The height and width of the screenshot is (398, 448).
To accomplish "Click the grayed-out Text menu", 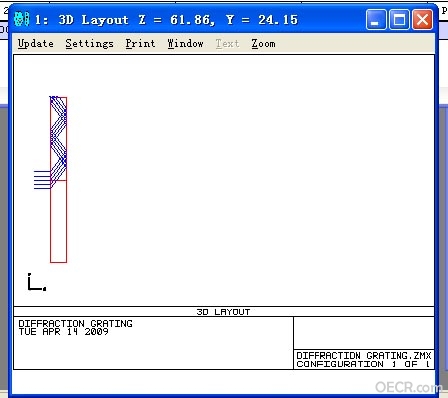I will click(x=227, y=44).
